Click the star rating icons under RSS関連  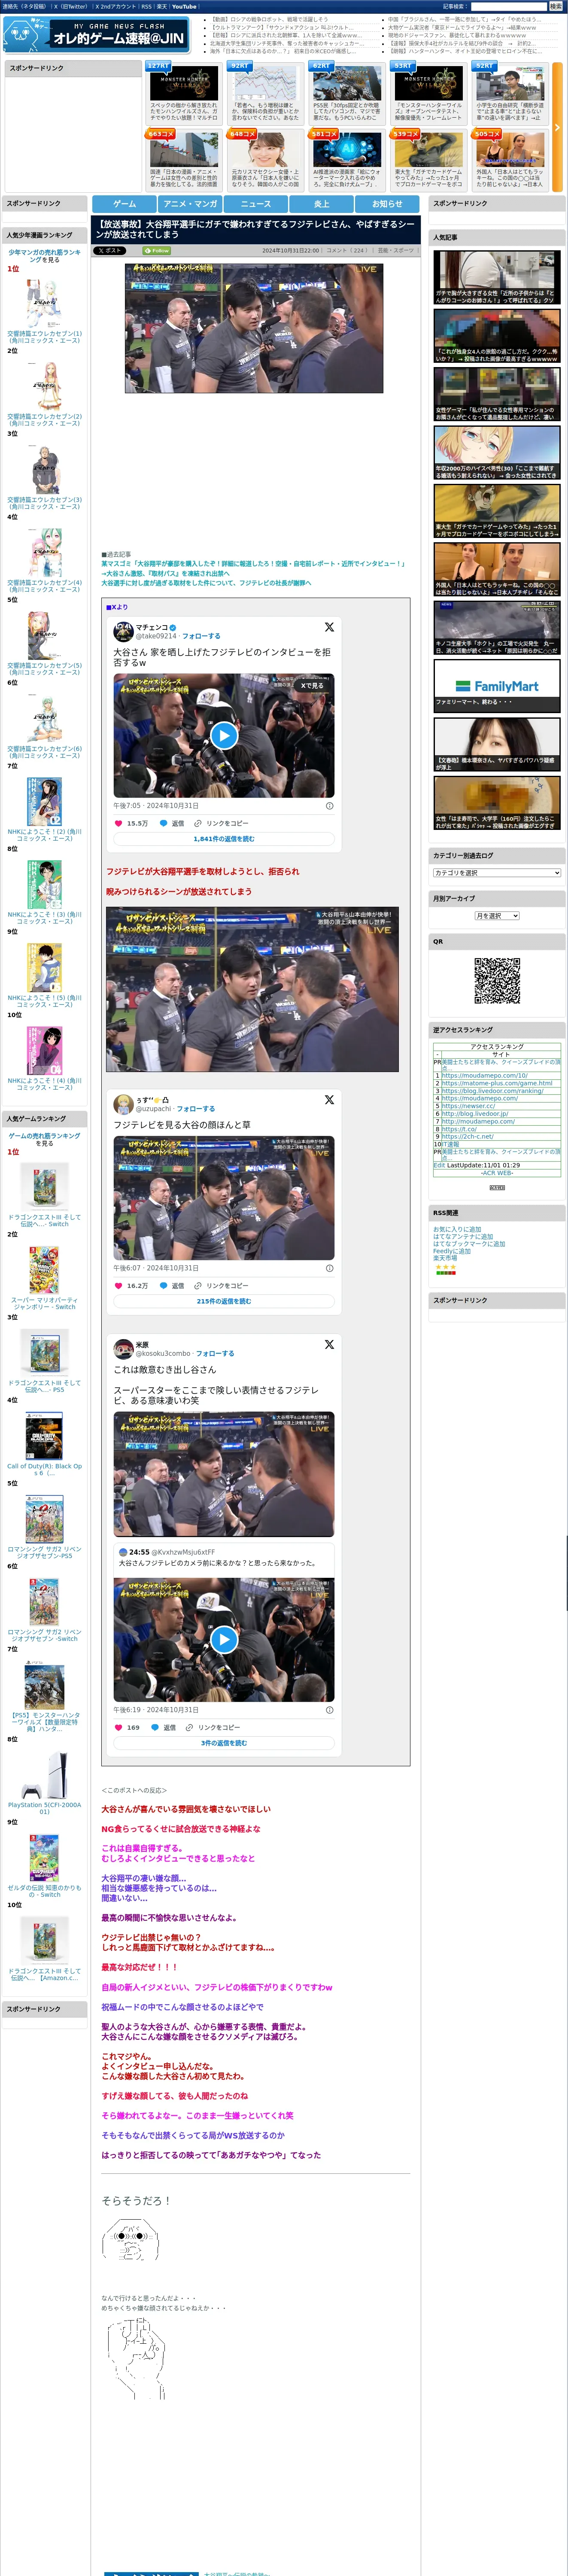pos(445,1267)
